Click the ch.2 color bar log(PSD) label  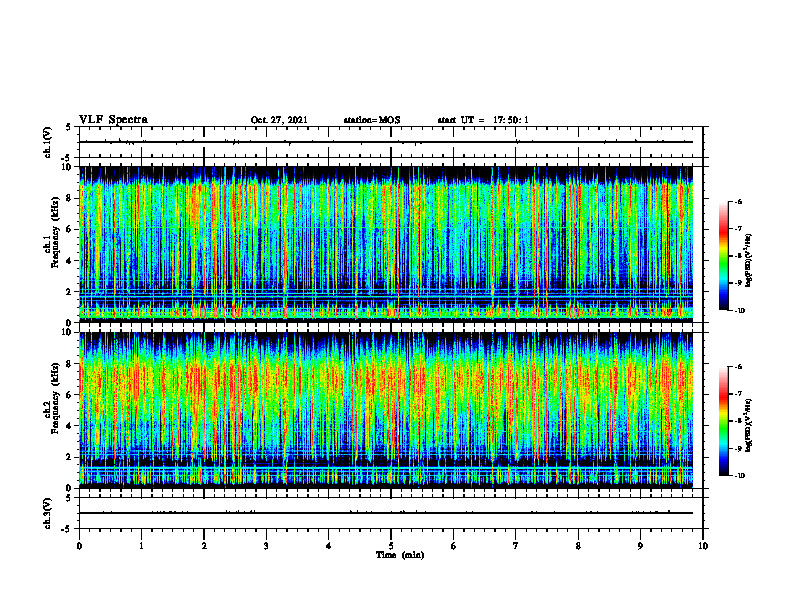(x=749, y=425)
